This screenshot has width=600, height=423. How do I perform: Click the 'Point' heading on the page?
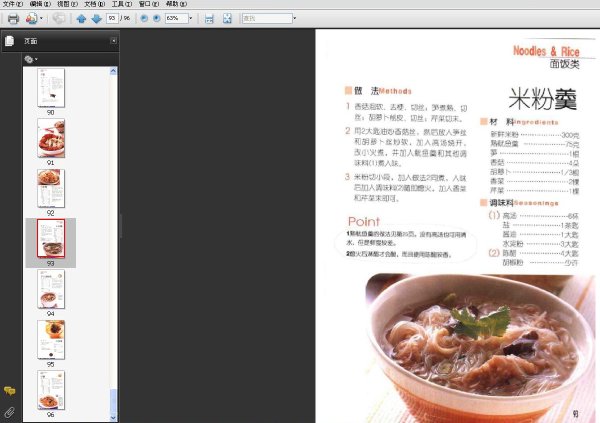(x=364, y=222)
